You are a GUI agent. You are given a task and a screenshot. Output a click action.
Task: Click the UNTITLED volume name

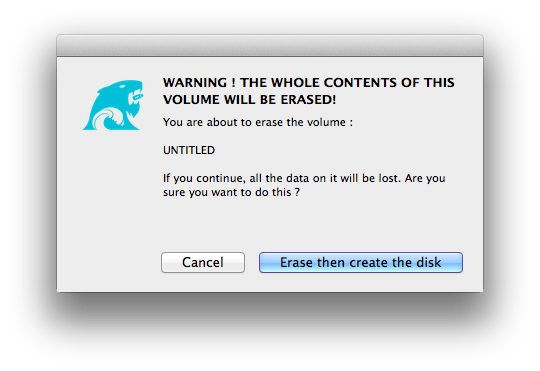click(x=189, y=150)
